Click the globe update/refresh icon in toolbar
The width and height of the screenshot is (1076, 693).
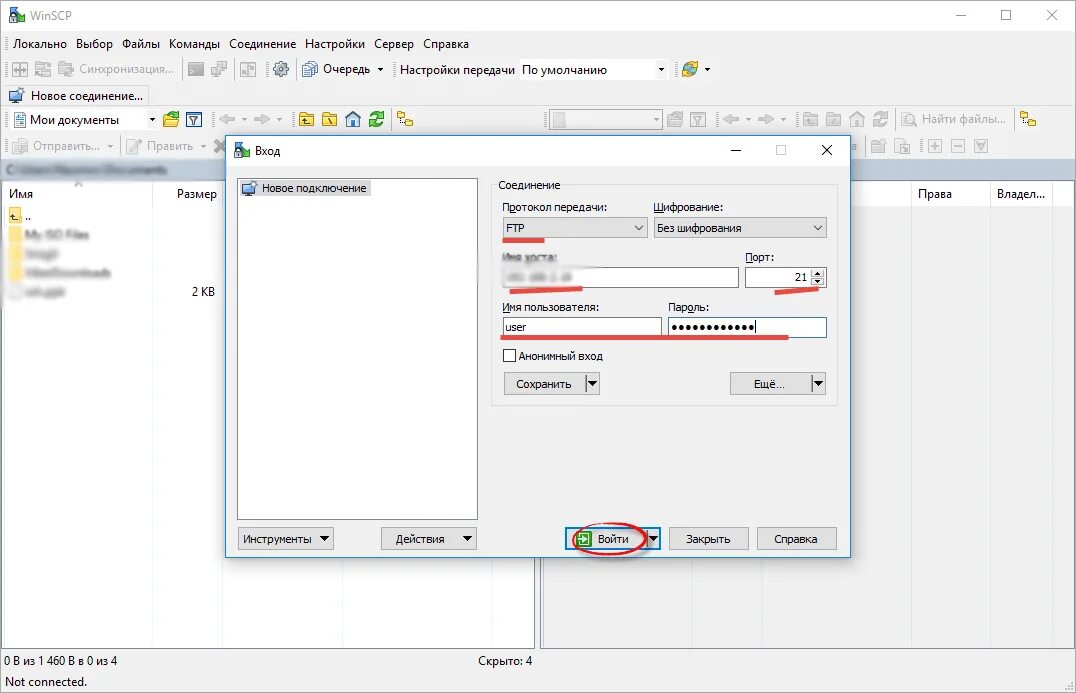tap(690, 69)
